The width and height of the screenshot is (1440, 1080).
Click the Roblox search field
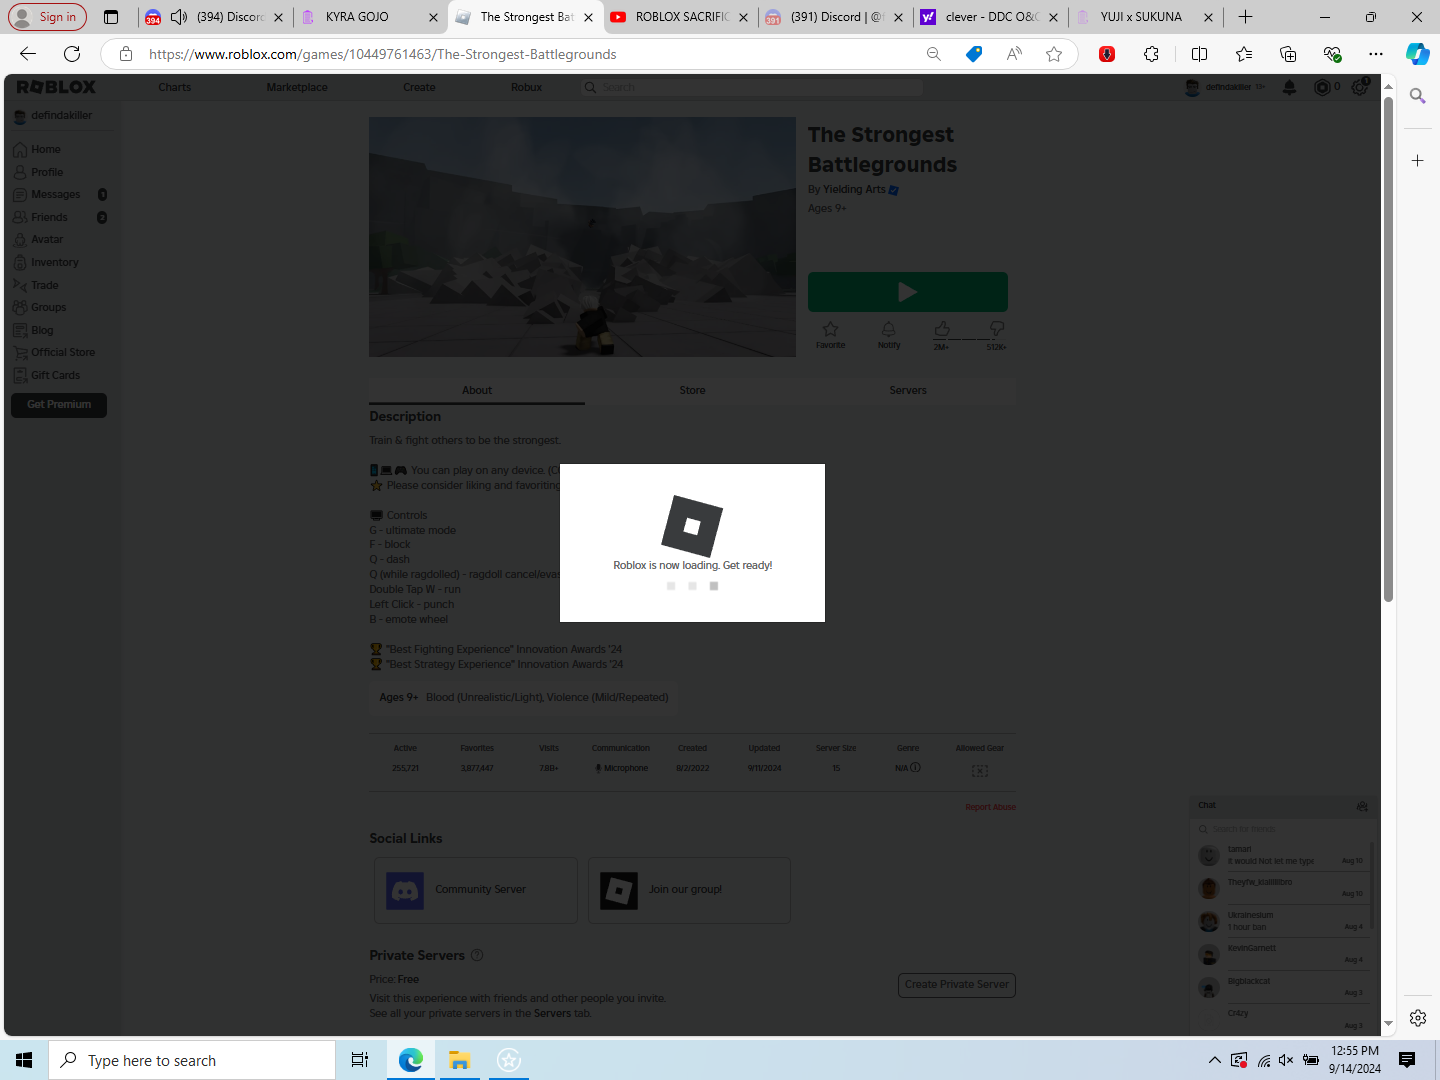(x=752, y=87)
